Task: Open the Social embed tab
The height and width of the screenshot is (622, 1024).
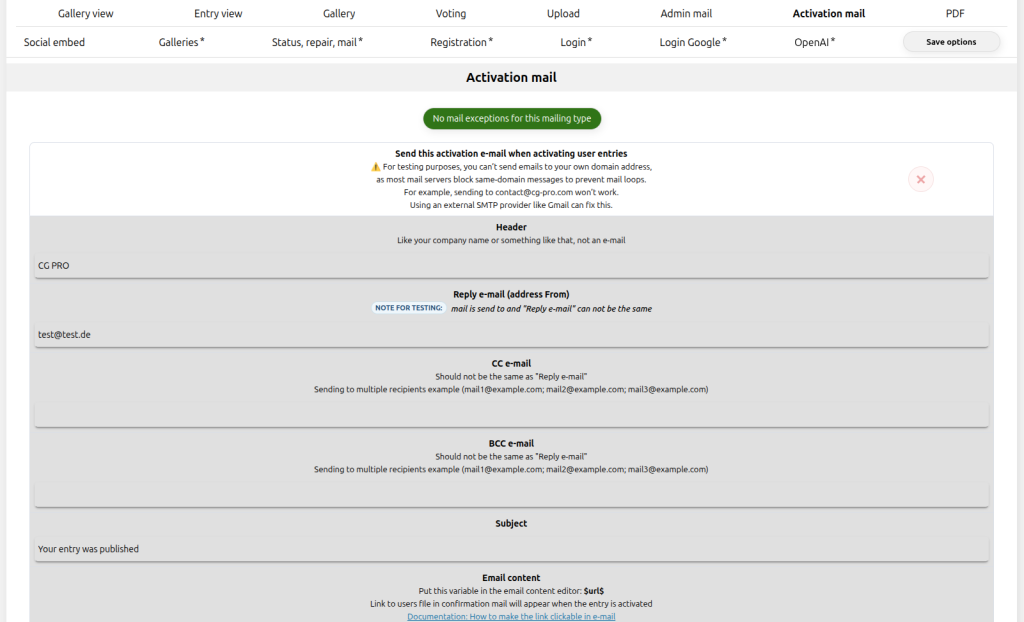Action: (x=54, y=42)
